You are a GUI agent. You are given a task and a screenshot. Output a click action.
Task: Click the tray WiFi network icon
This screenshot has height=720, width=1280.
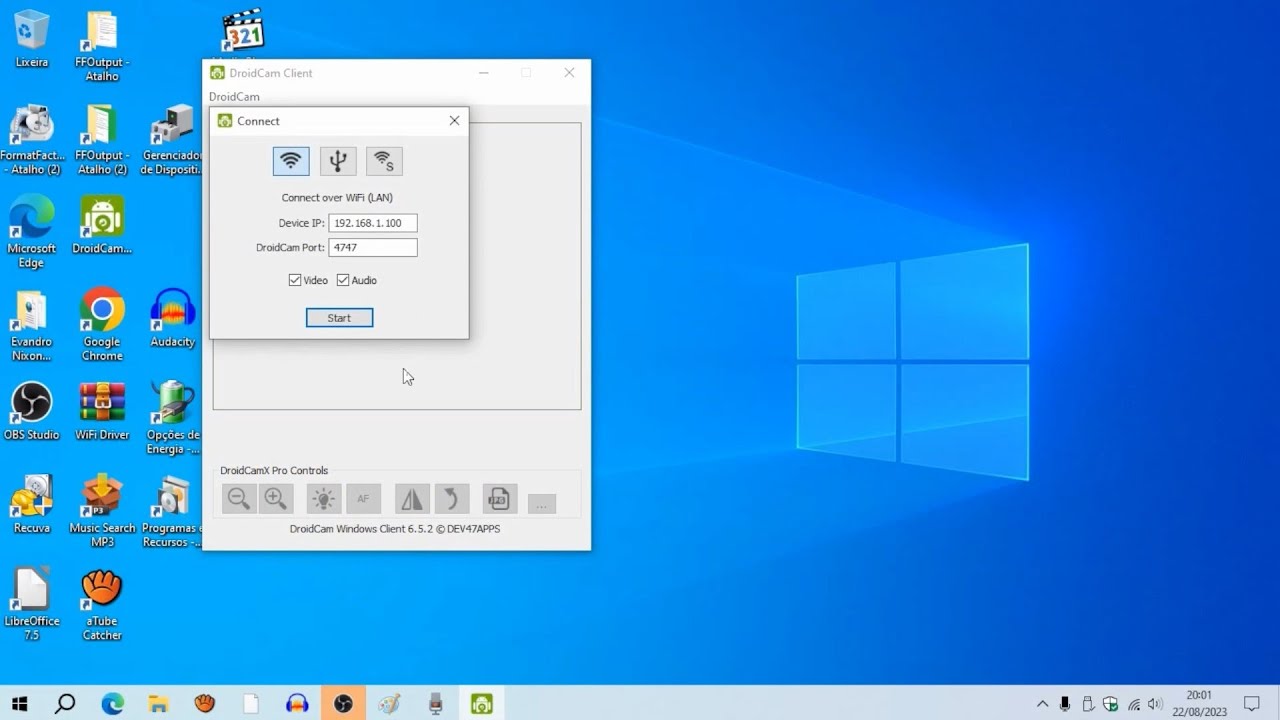click(x=1134, y=704)
